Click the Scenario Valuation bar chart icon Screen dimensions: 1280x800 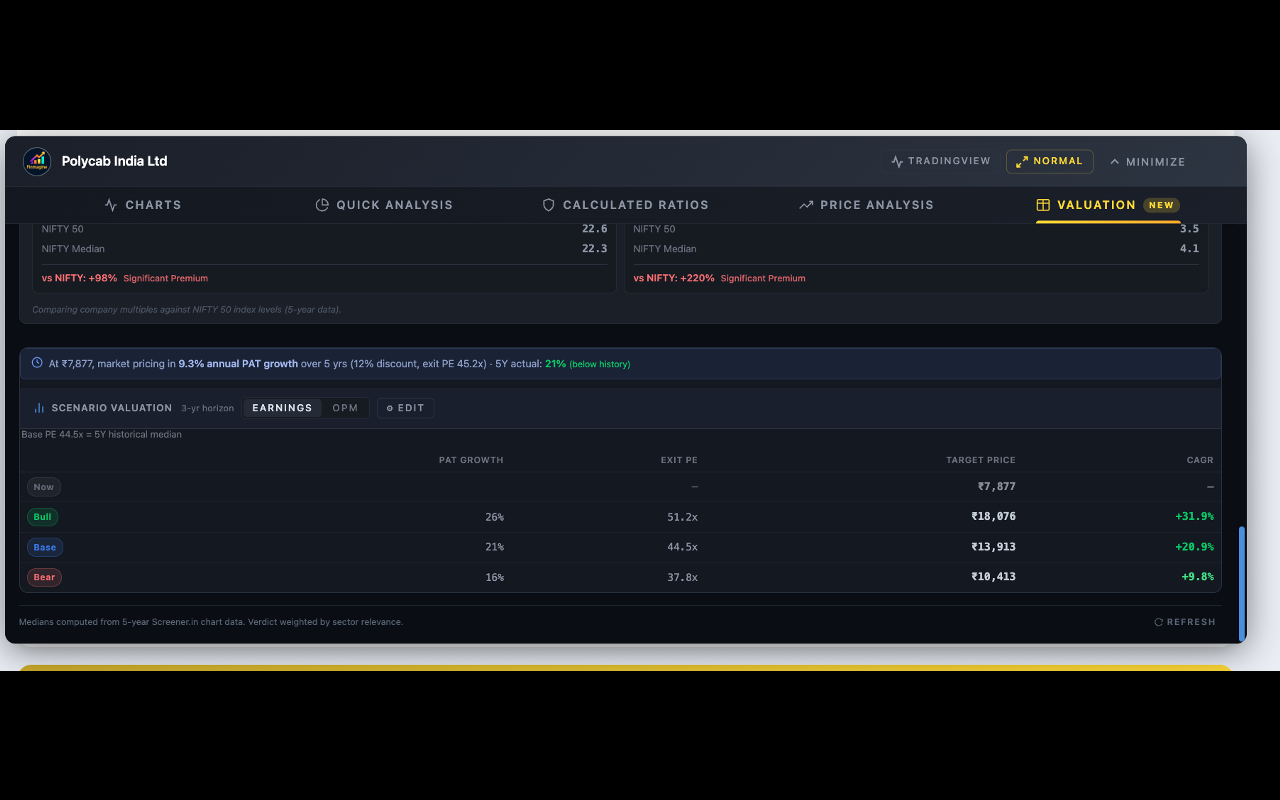(39, 408)
